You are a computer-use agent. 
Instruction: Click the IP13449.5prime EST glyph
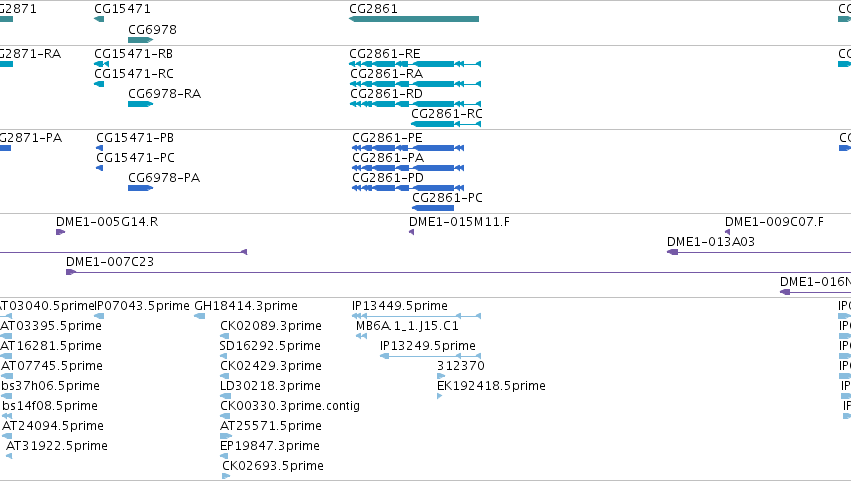(x=417, y=316)
